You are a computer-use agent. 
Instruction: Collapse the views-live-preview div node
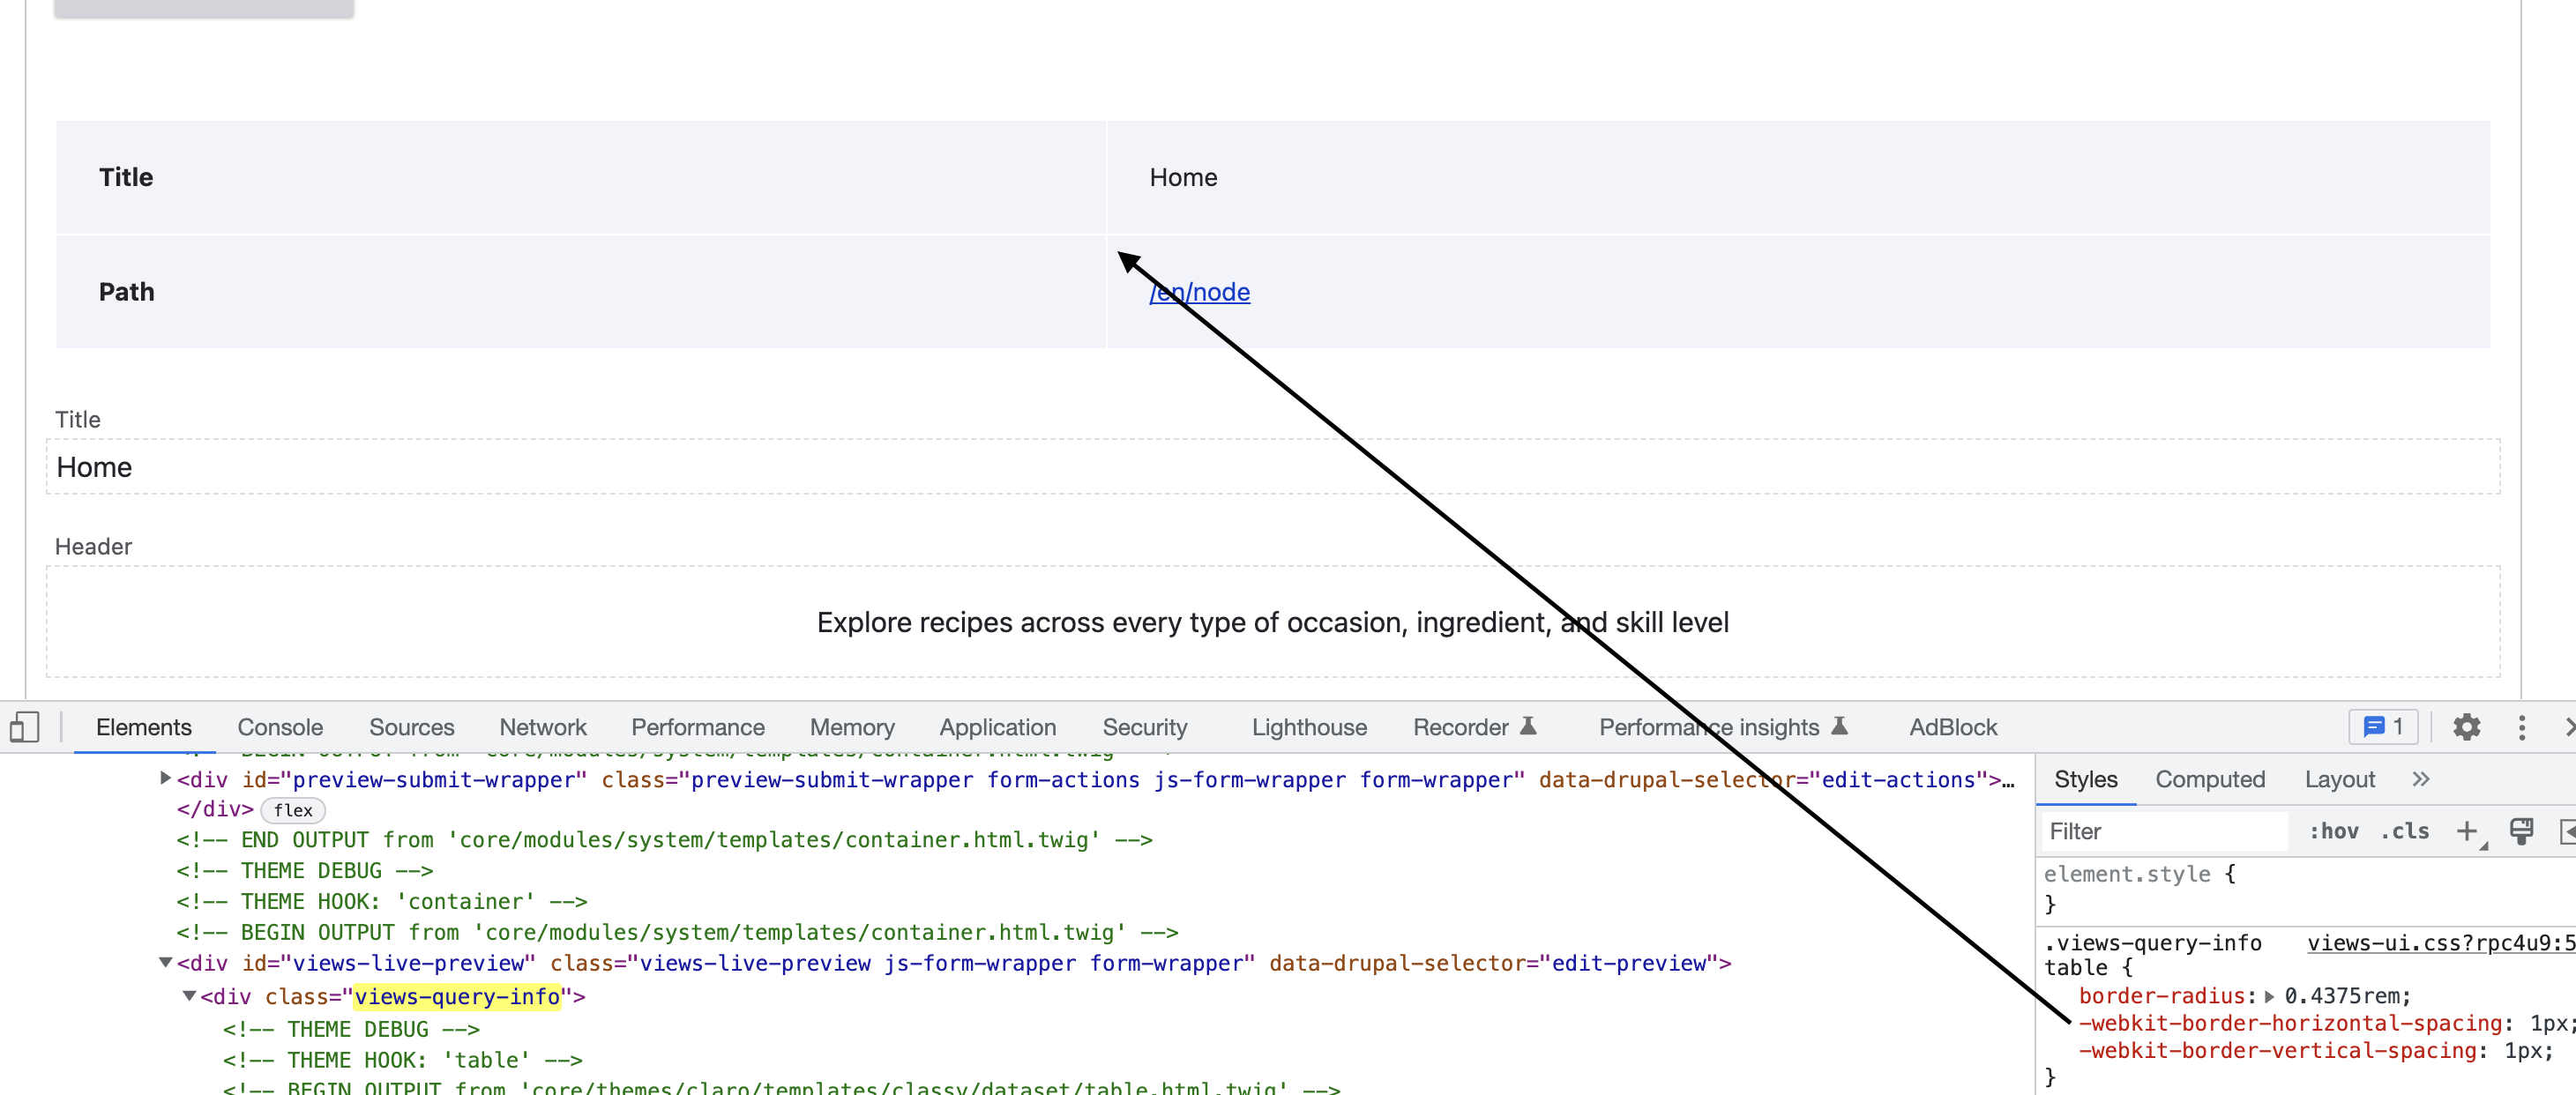(x=166, y=963)
